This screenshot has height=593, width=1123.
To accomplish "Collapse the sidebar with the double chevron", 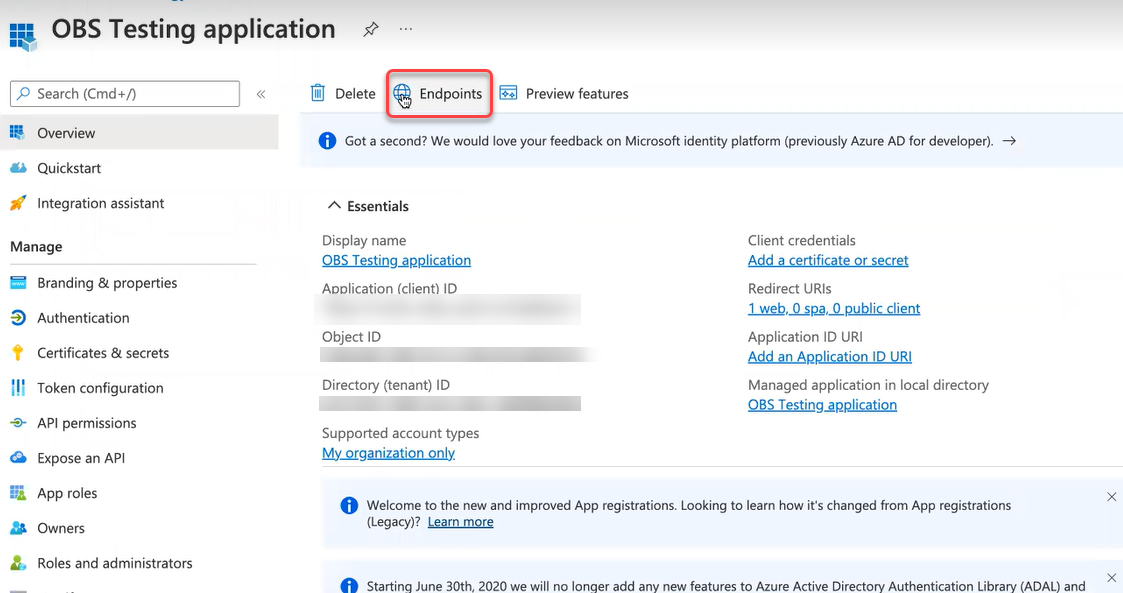I will (261, 94).
